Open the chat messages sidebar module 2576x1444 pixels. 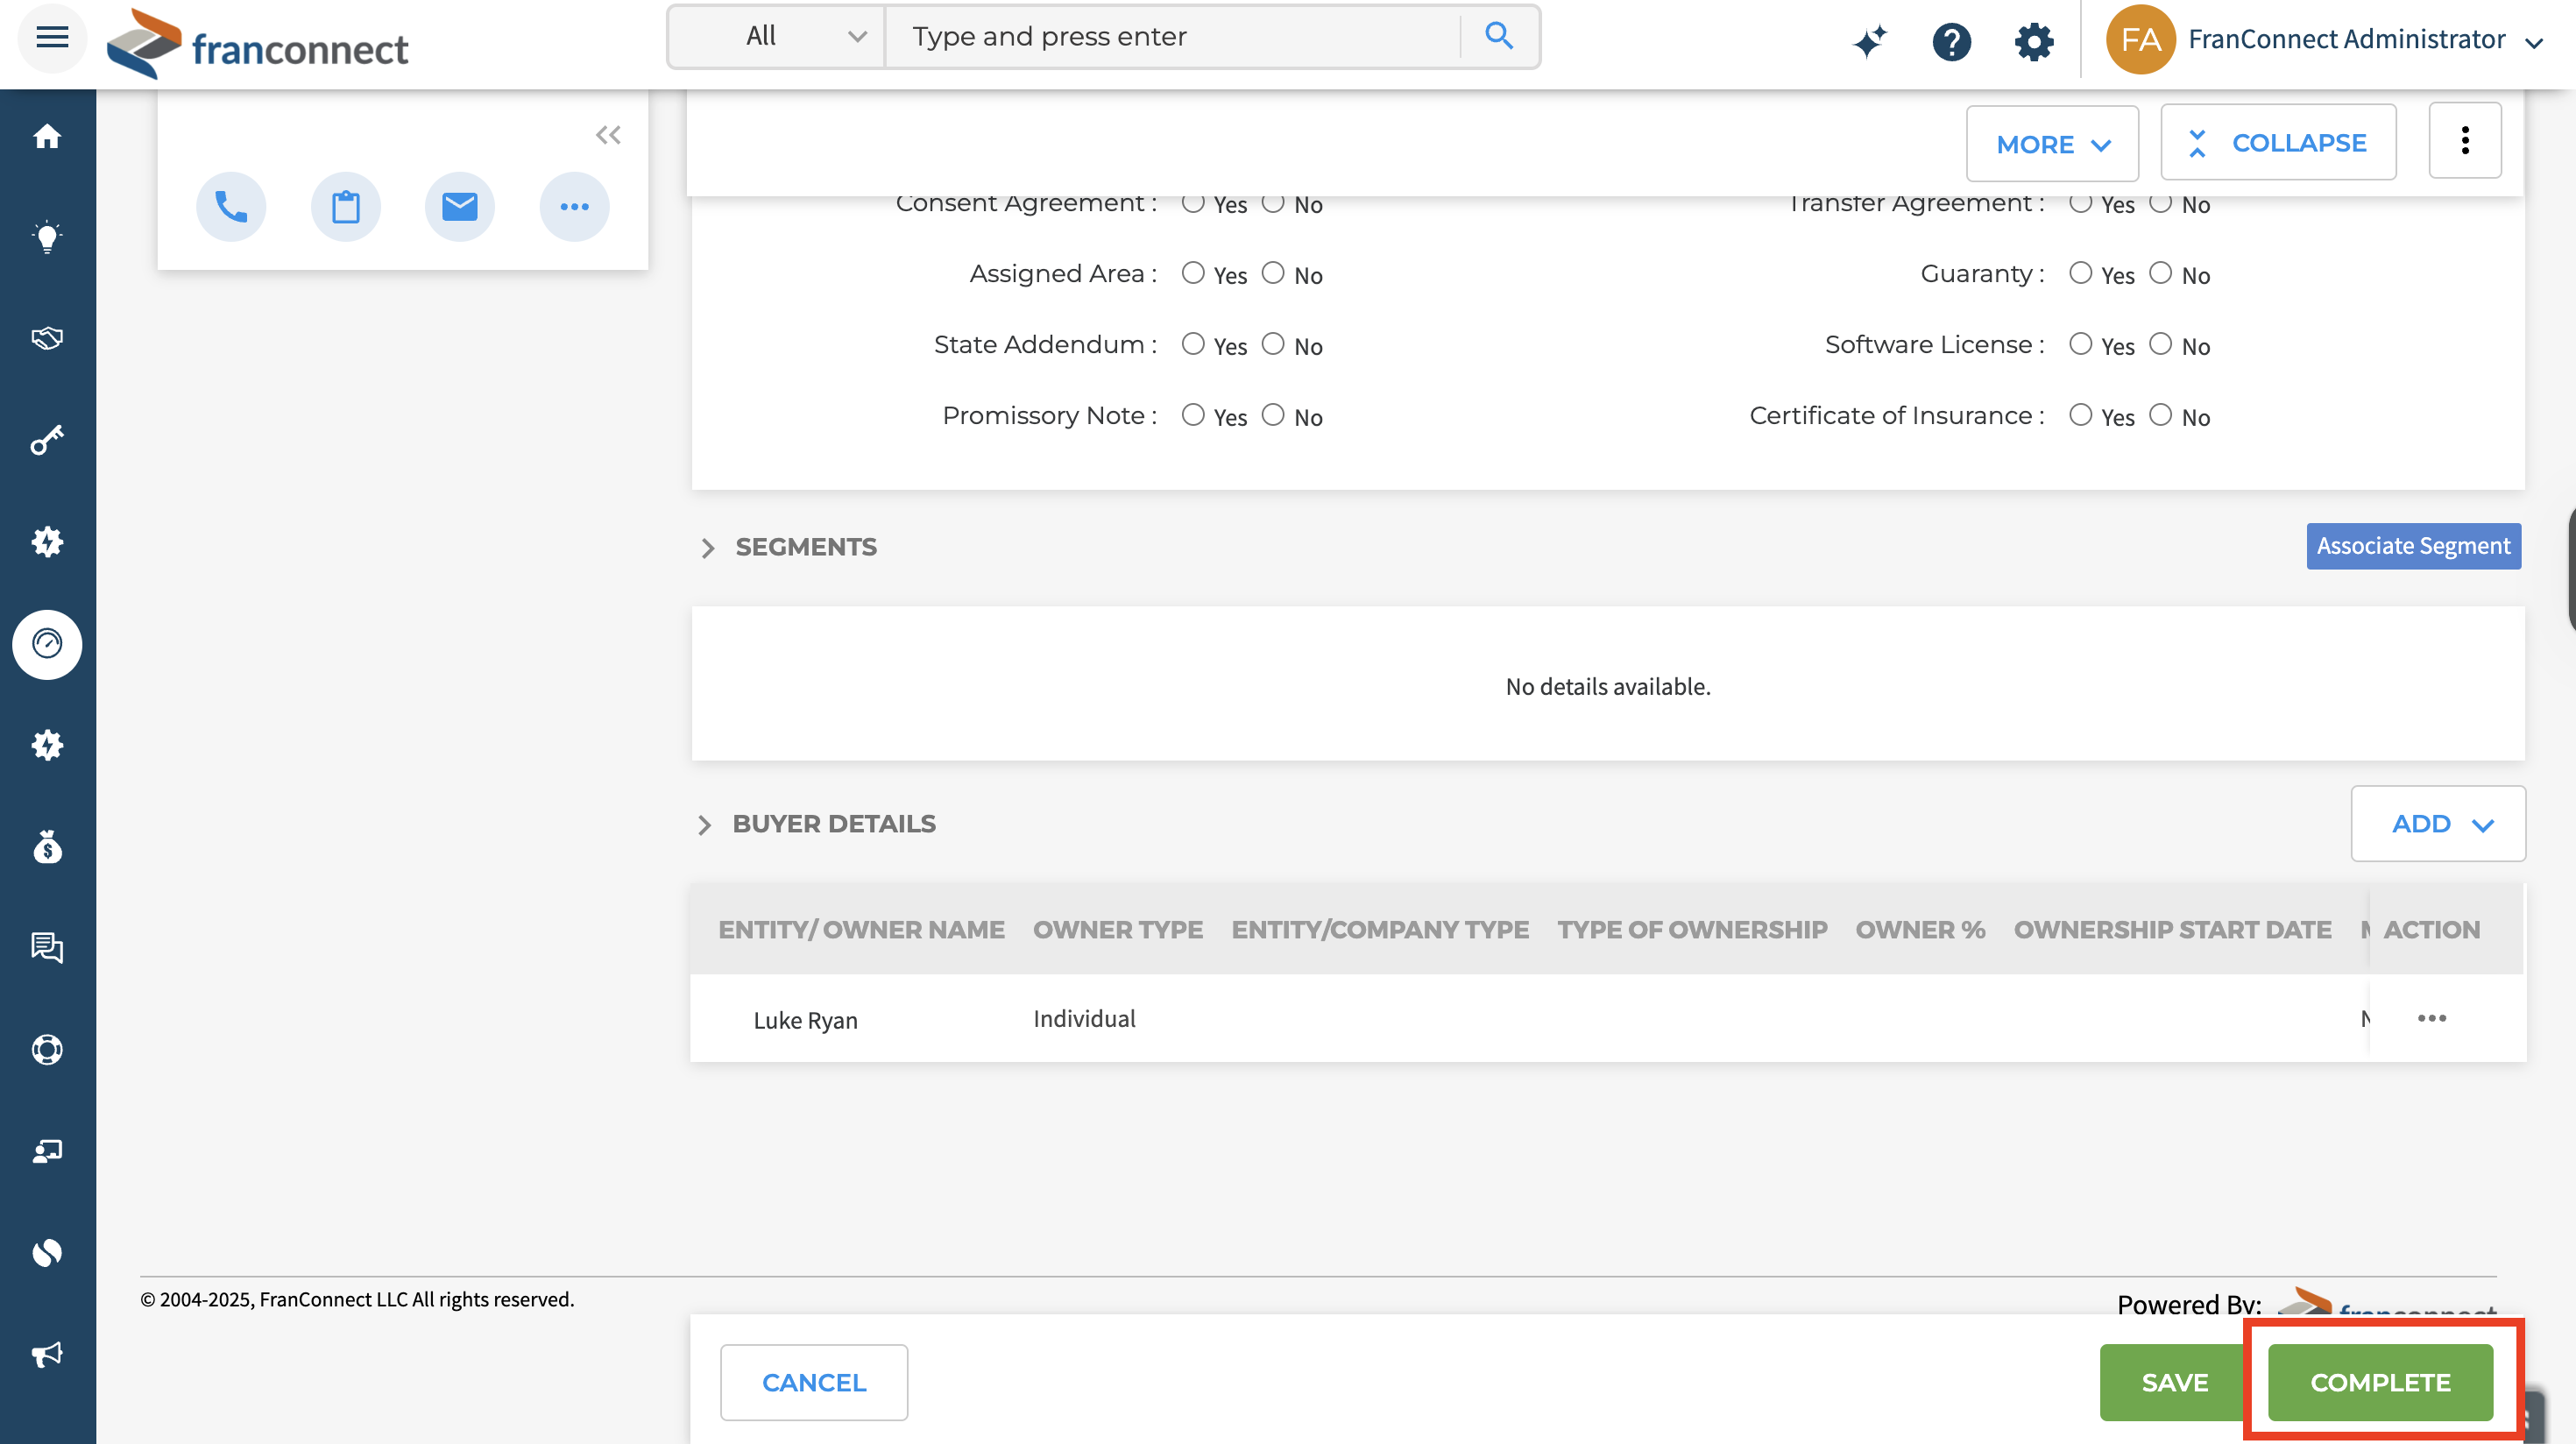[47, 948]
